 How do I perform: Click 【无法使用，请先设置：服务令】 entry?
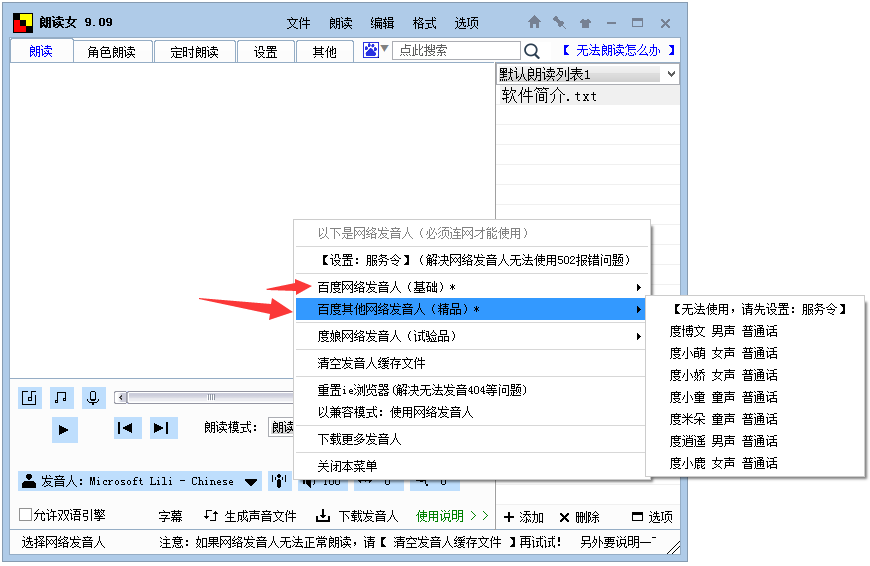pyautogui.click(x=756, y=309)
